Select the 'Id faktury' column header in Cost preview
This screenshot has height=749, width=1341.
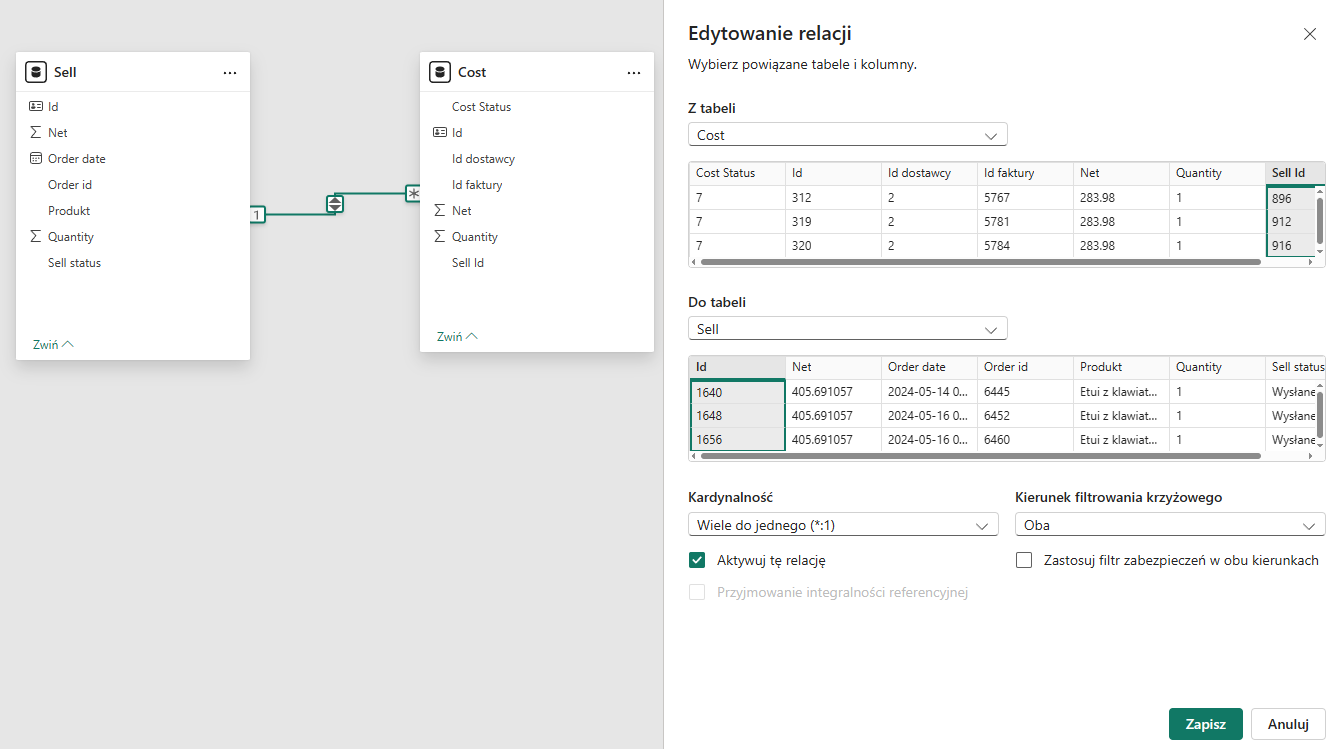[x=1025, y=173]
